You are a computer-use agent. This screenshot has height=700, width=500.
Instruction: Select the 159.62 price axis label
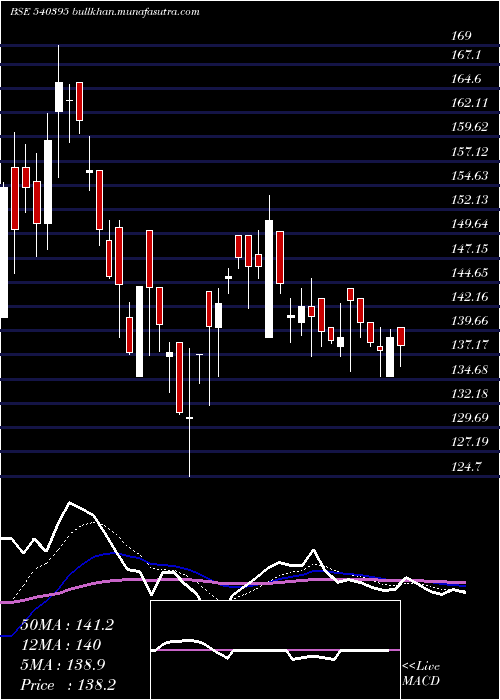pos(470,127)
